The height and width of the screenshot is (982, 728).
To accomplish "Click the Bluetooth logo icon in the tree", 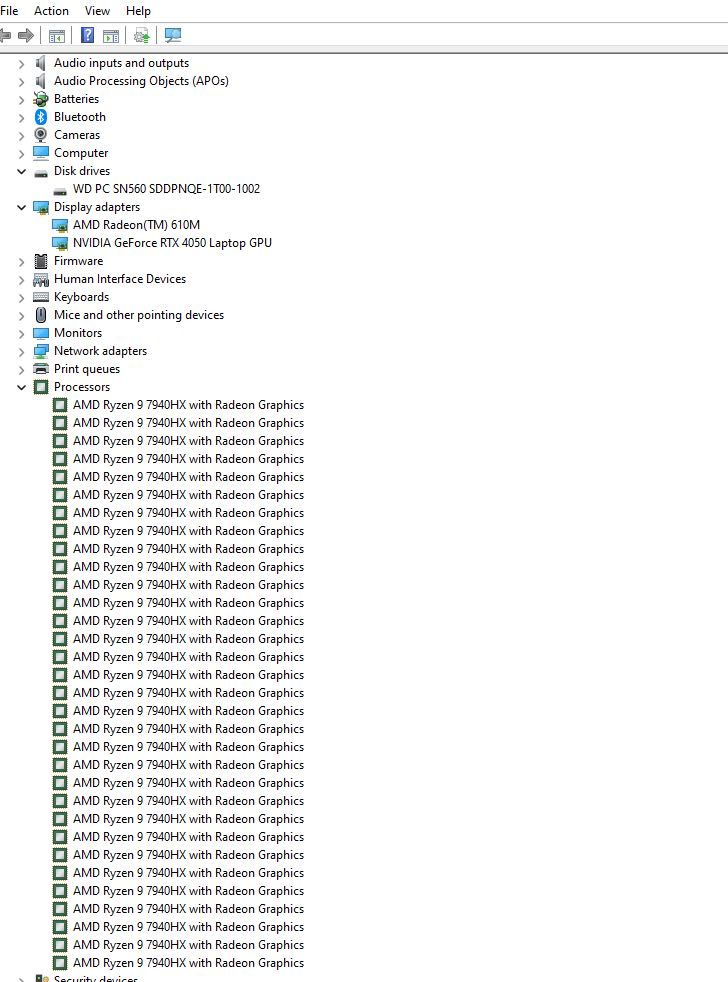I will coord(41,117).
